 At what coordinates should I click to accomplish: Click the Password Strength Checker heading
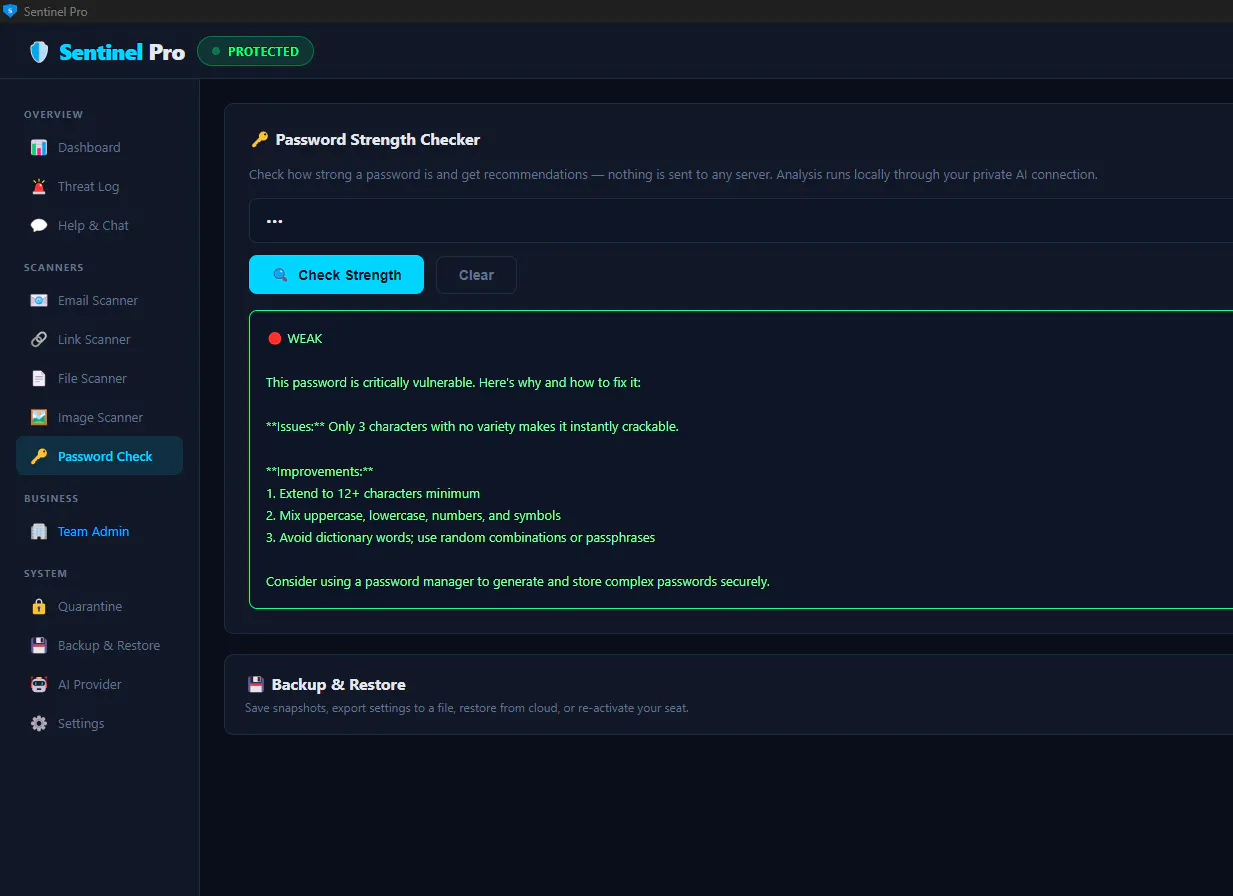pos(378,140)
